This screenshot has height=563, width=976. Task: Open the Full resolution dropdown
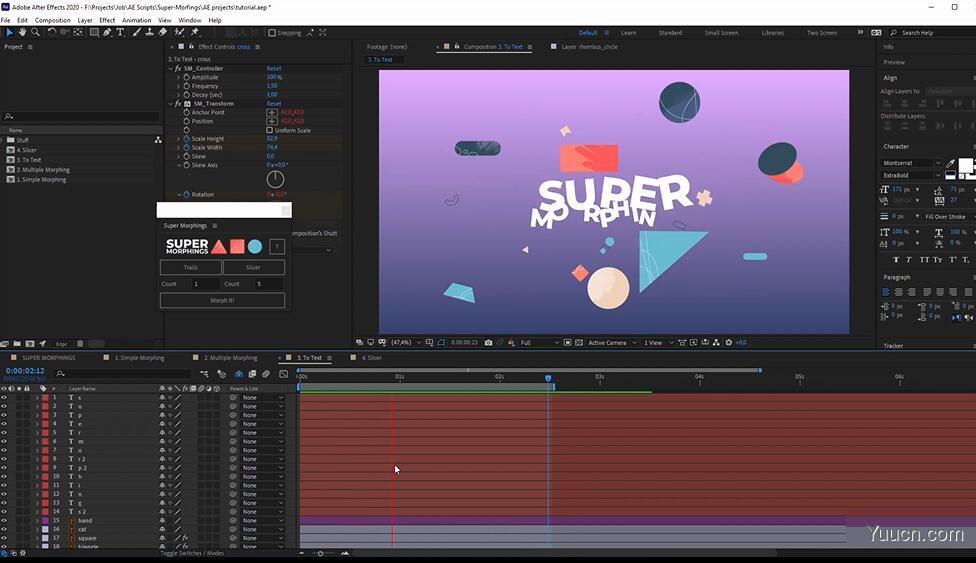539,343
